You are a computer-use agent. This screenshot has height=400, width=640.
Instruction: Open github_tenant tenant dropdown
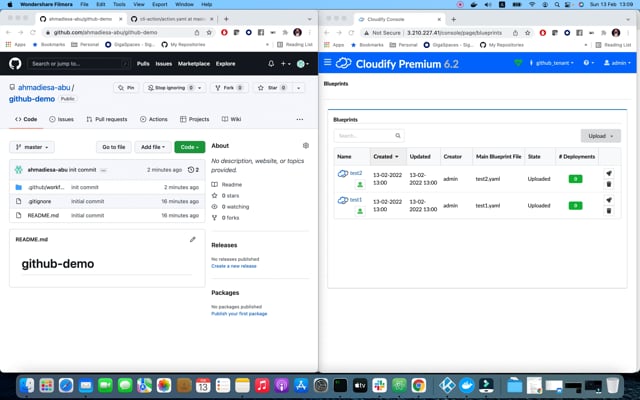[552, 63]
